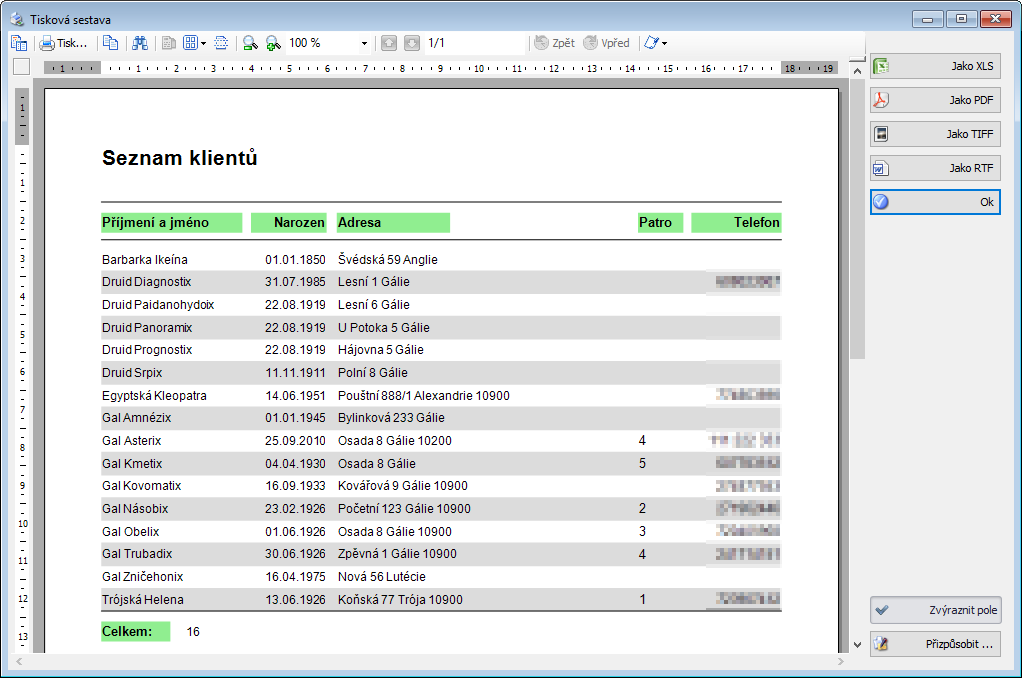This screenshot has width=1022, height=678.
Task: Open find with binoculars icon
Action: click(140, 43)
